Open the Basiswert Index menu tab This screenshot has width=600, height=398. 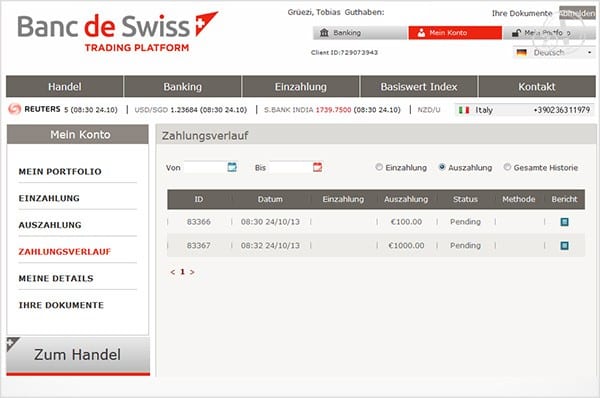point(419,86)
